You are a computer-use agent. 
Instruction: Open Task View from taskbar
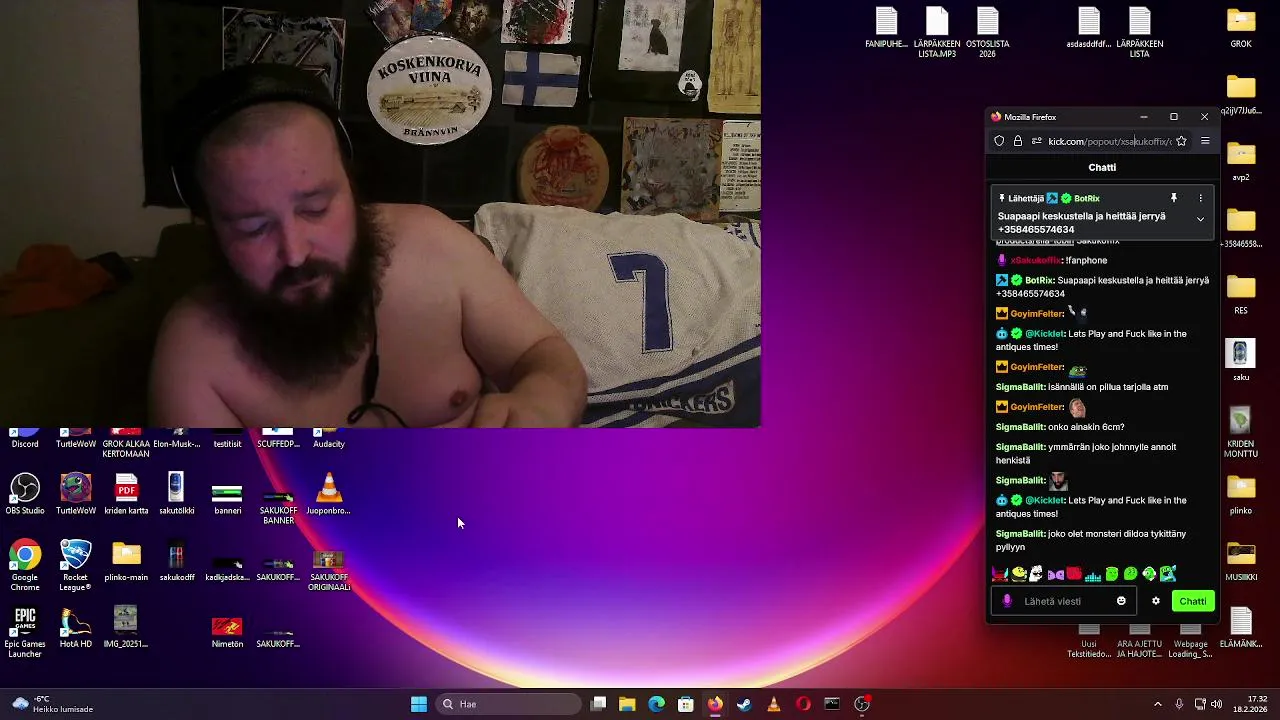pos(598,704)
